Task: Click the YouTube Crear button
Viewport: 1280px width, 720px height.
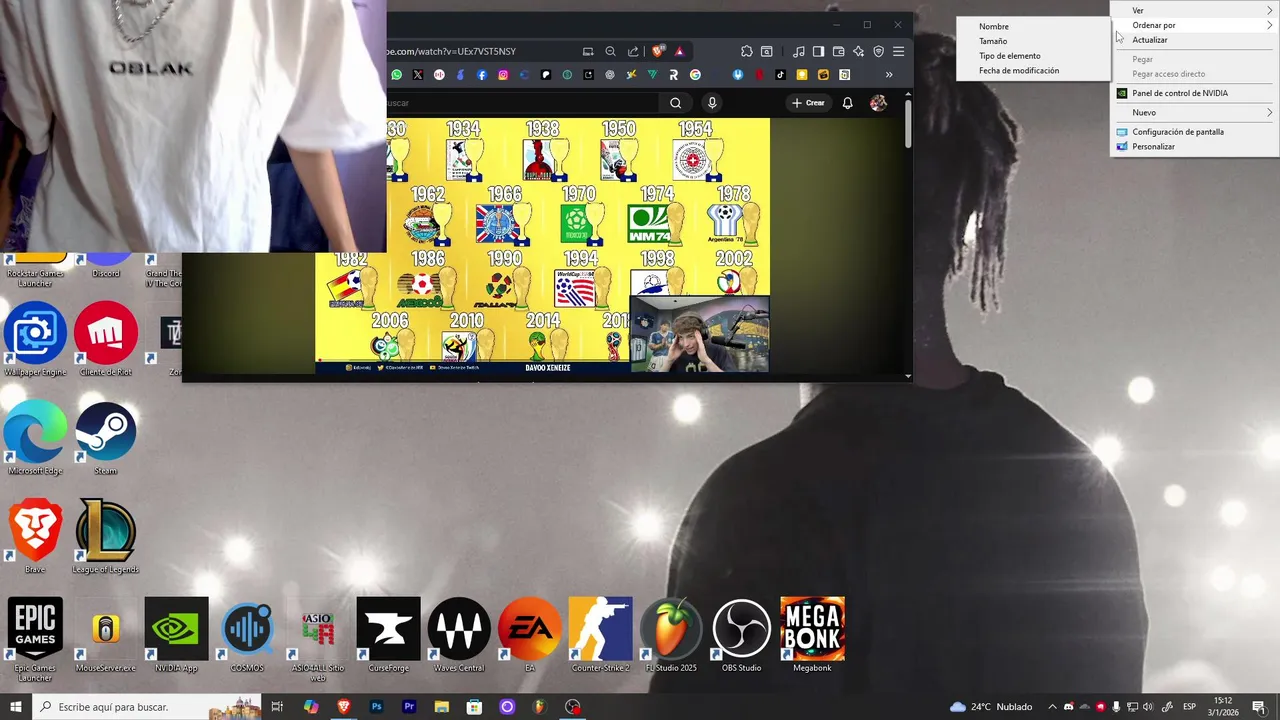Action: (808, 103)
